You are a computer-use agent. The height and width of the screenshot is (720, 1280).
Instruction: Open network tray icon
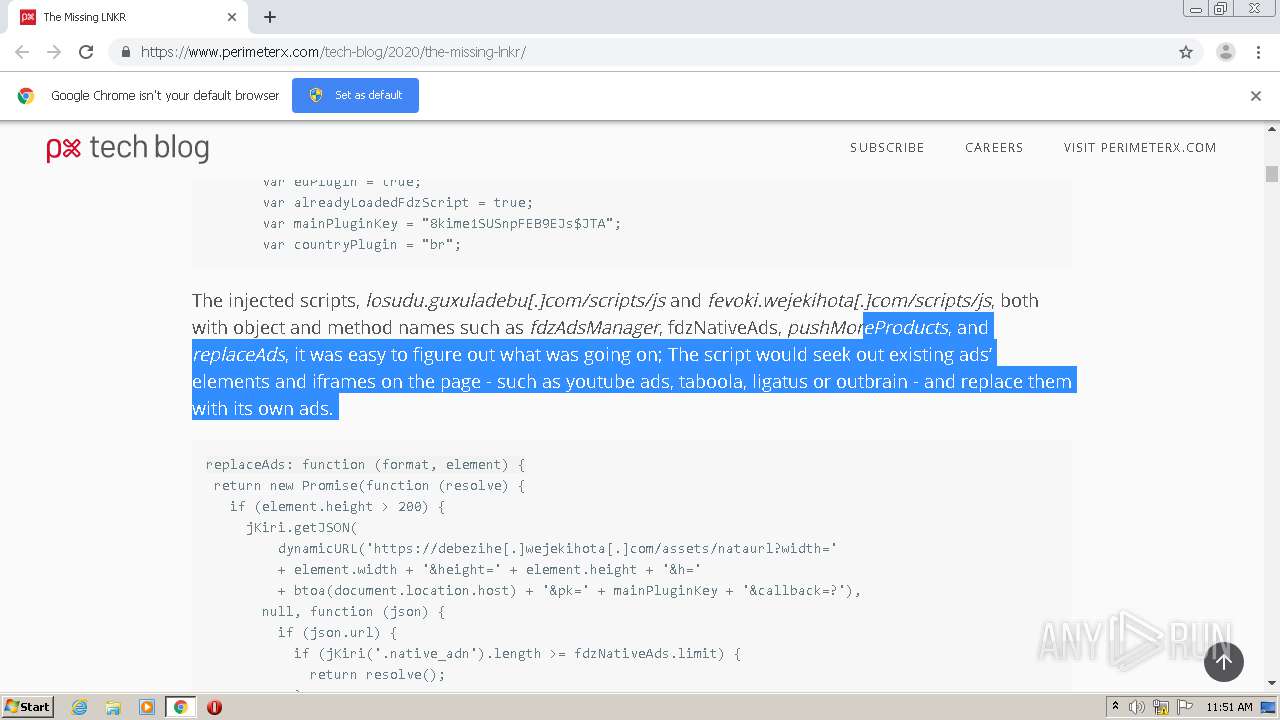click(x=1161, y=707)
